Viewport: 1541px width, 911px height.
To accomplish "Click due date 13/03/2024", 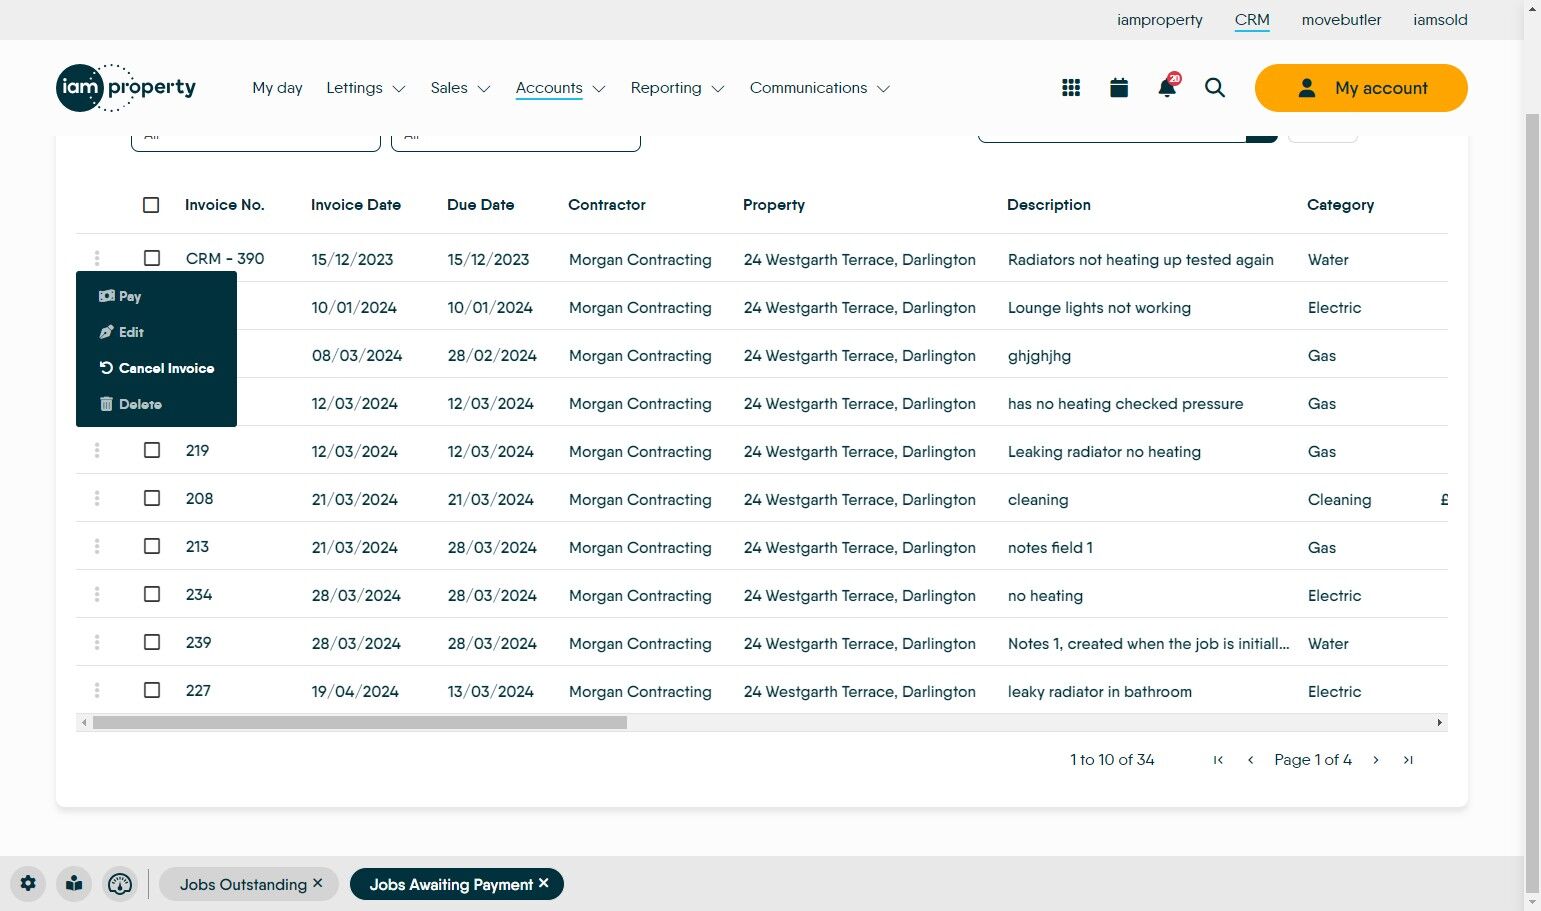I will (x=491, y=692).
